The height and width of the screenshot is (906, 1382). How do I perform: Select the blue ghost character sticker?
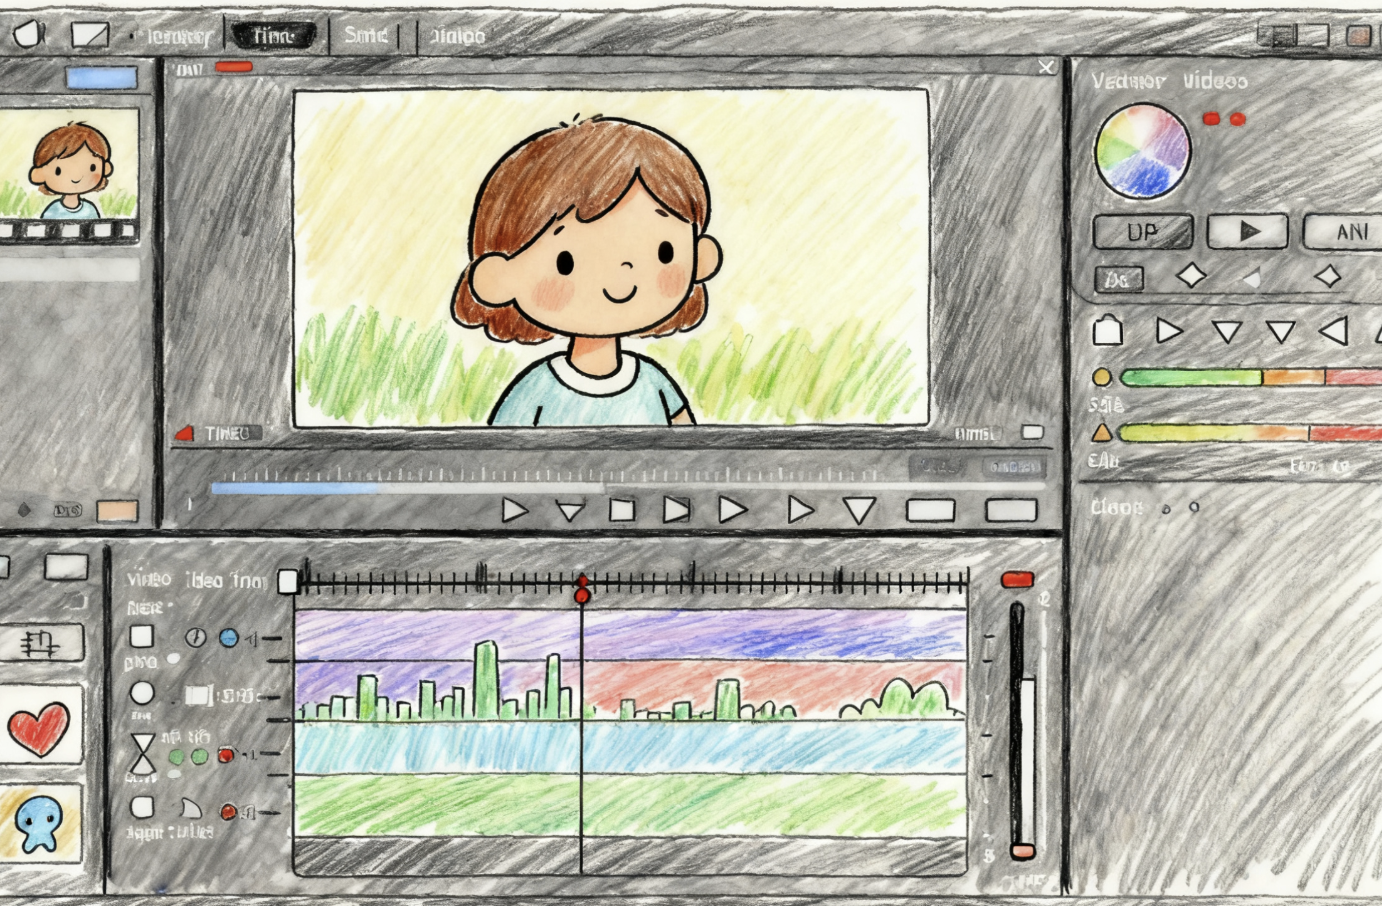point(39,823)
